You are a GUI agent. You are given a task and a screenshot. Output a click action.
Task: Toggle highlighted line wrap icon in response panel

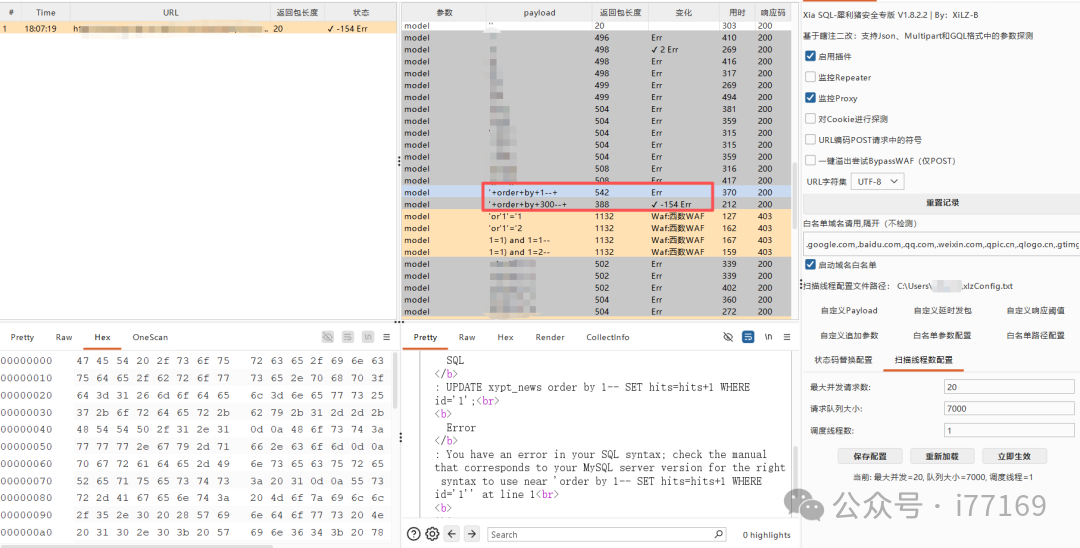click(x=748, y=337)
